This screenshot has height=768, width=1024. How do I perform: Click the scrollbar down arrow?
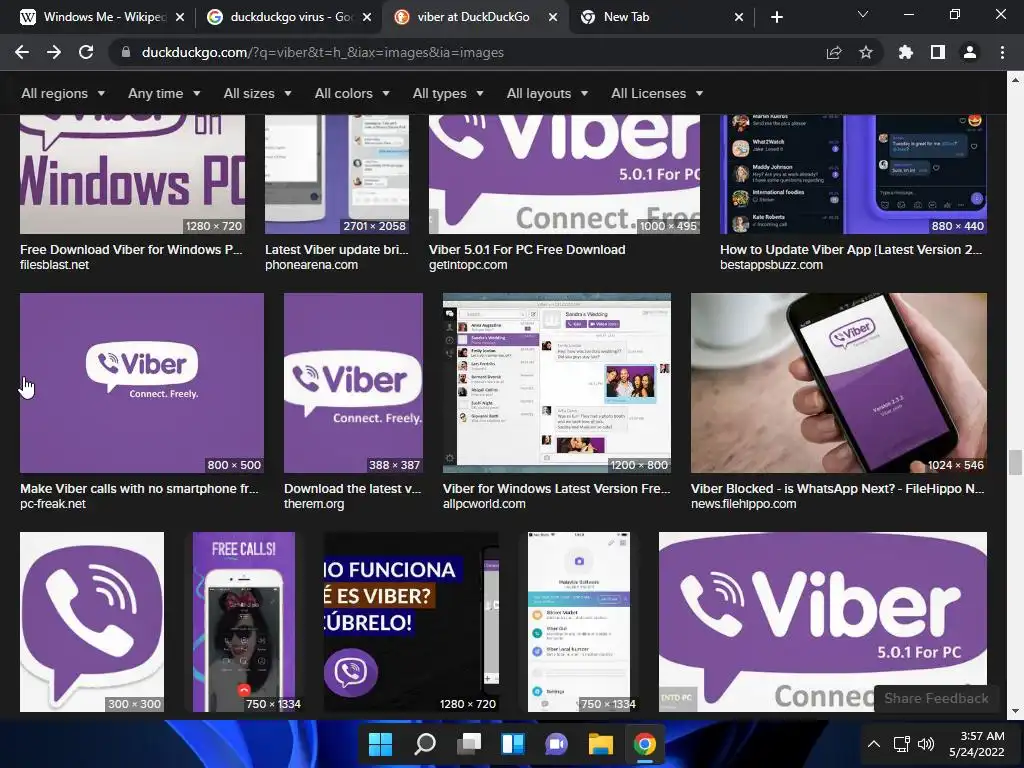point(1015,712)
